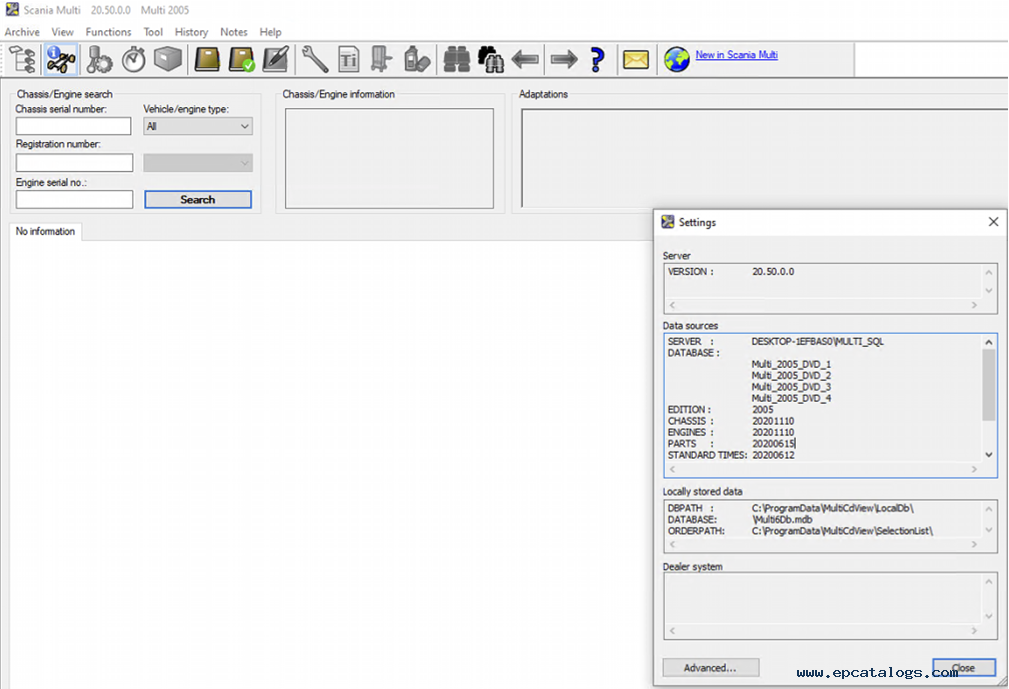Open the yellow envelope mail icon
Screen dimensions: 1009x689
pyautogui.click(x=636, y=60)
